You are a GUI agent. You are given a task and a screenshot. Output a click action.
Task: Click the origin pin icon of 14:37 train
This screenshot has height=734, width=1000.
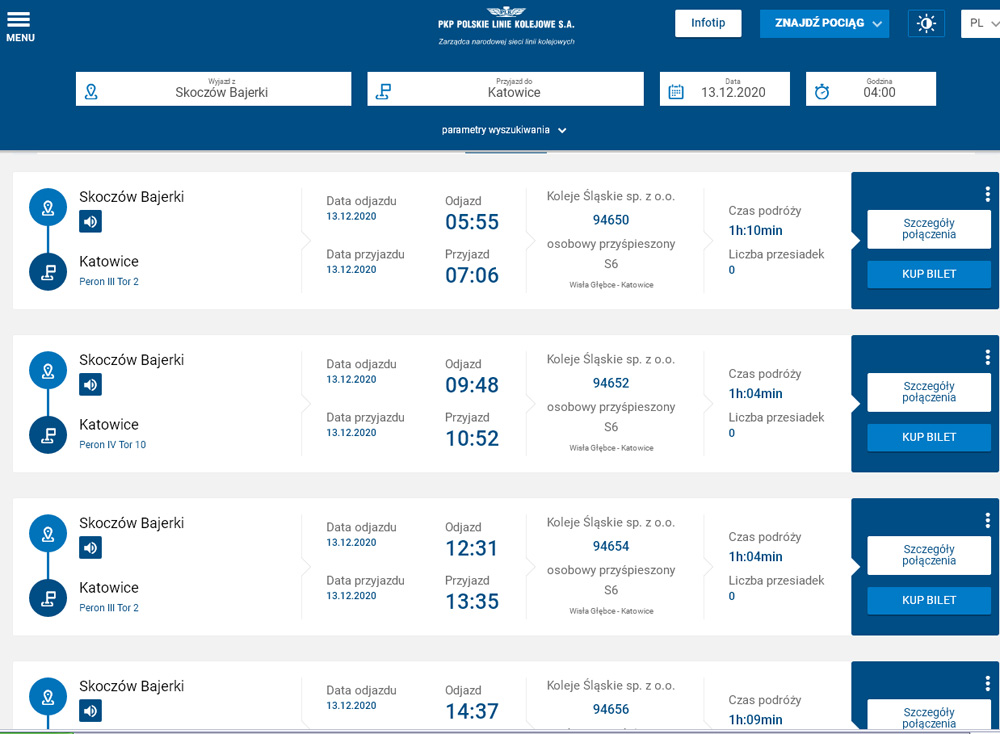pos(48,697)
